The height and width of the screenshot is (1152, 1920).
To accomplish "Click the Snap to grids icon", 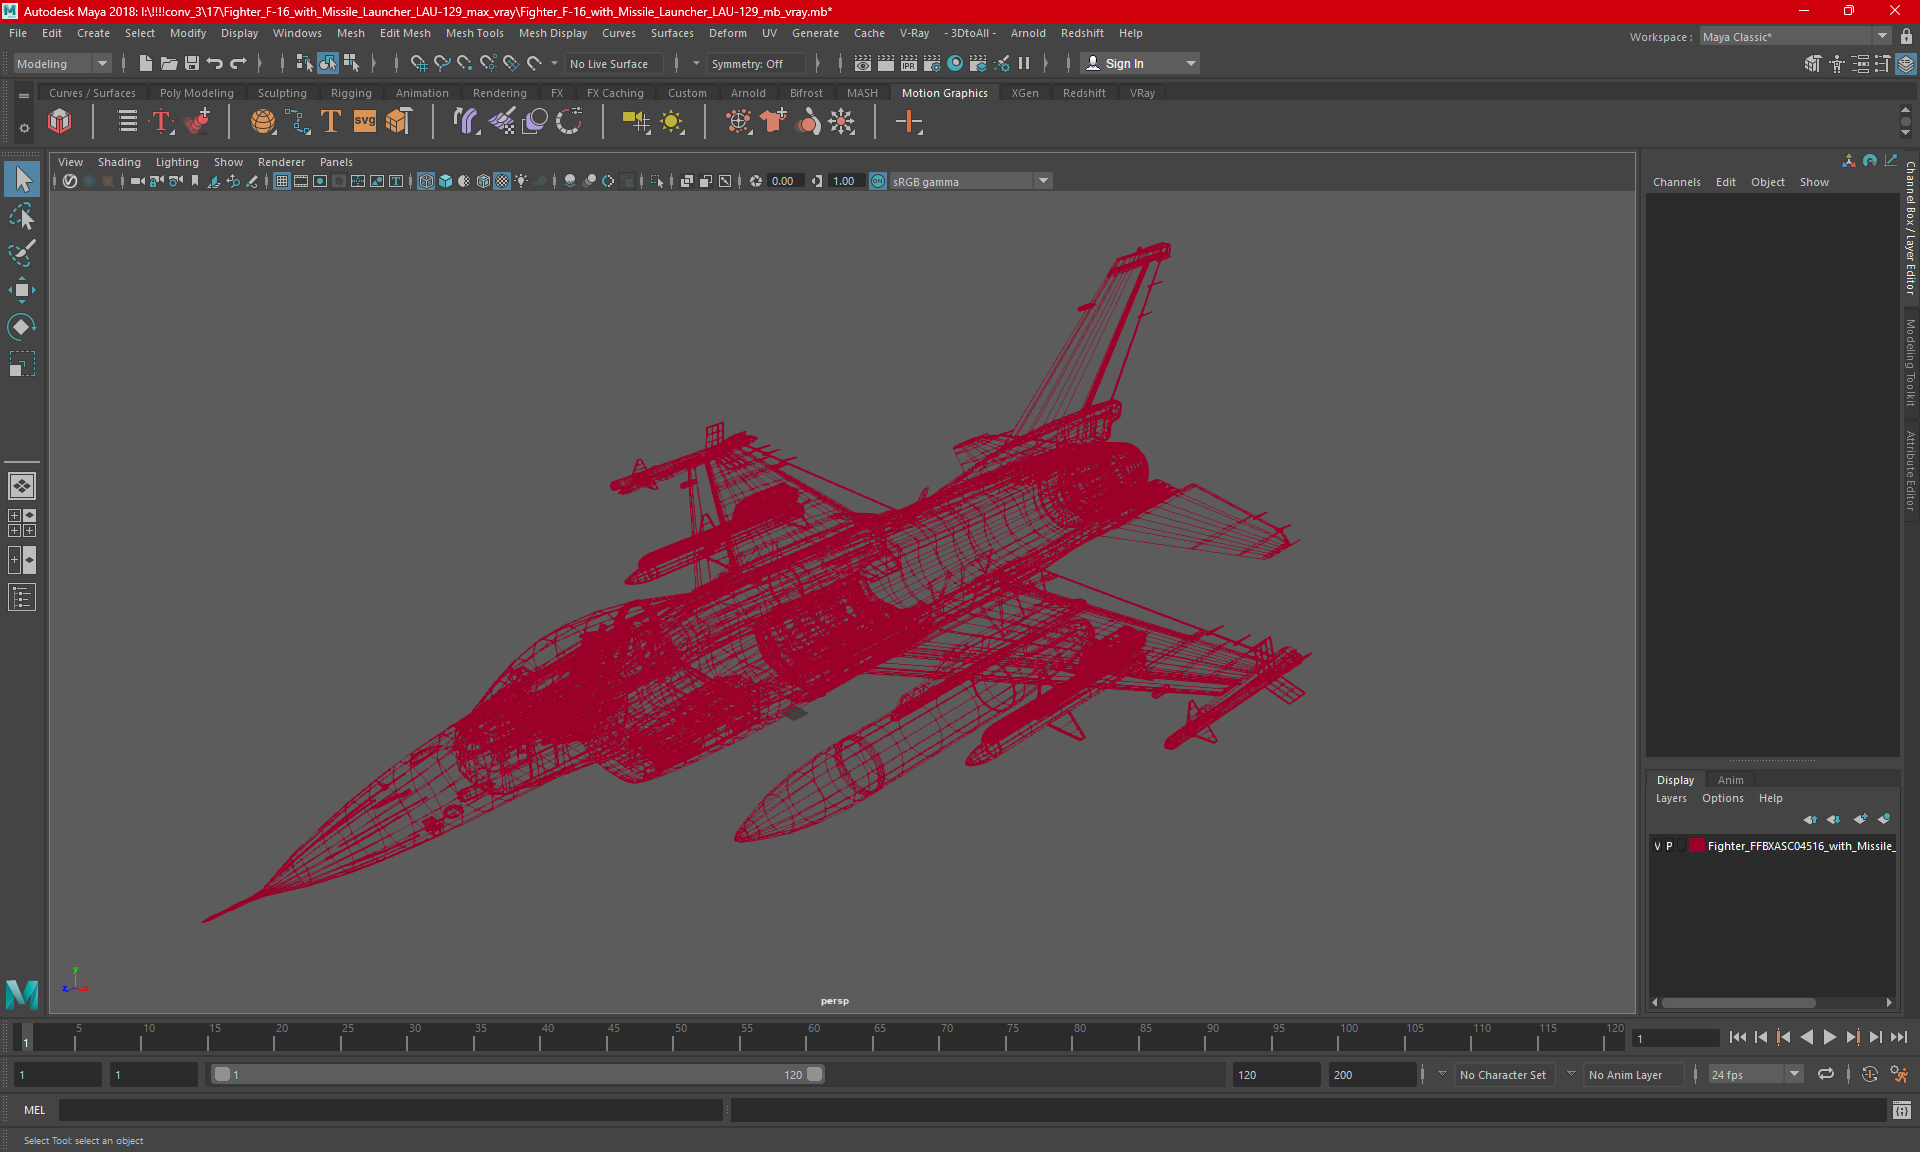I will pyautogui.click(x=418, y=63).
